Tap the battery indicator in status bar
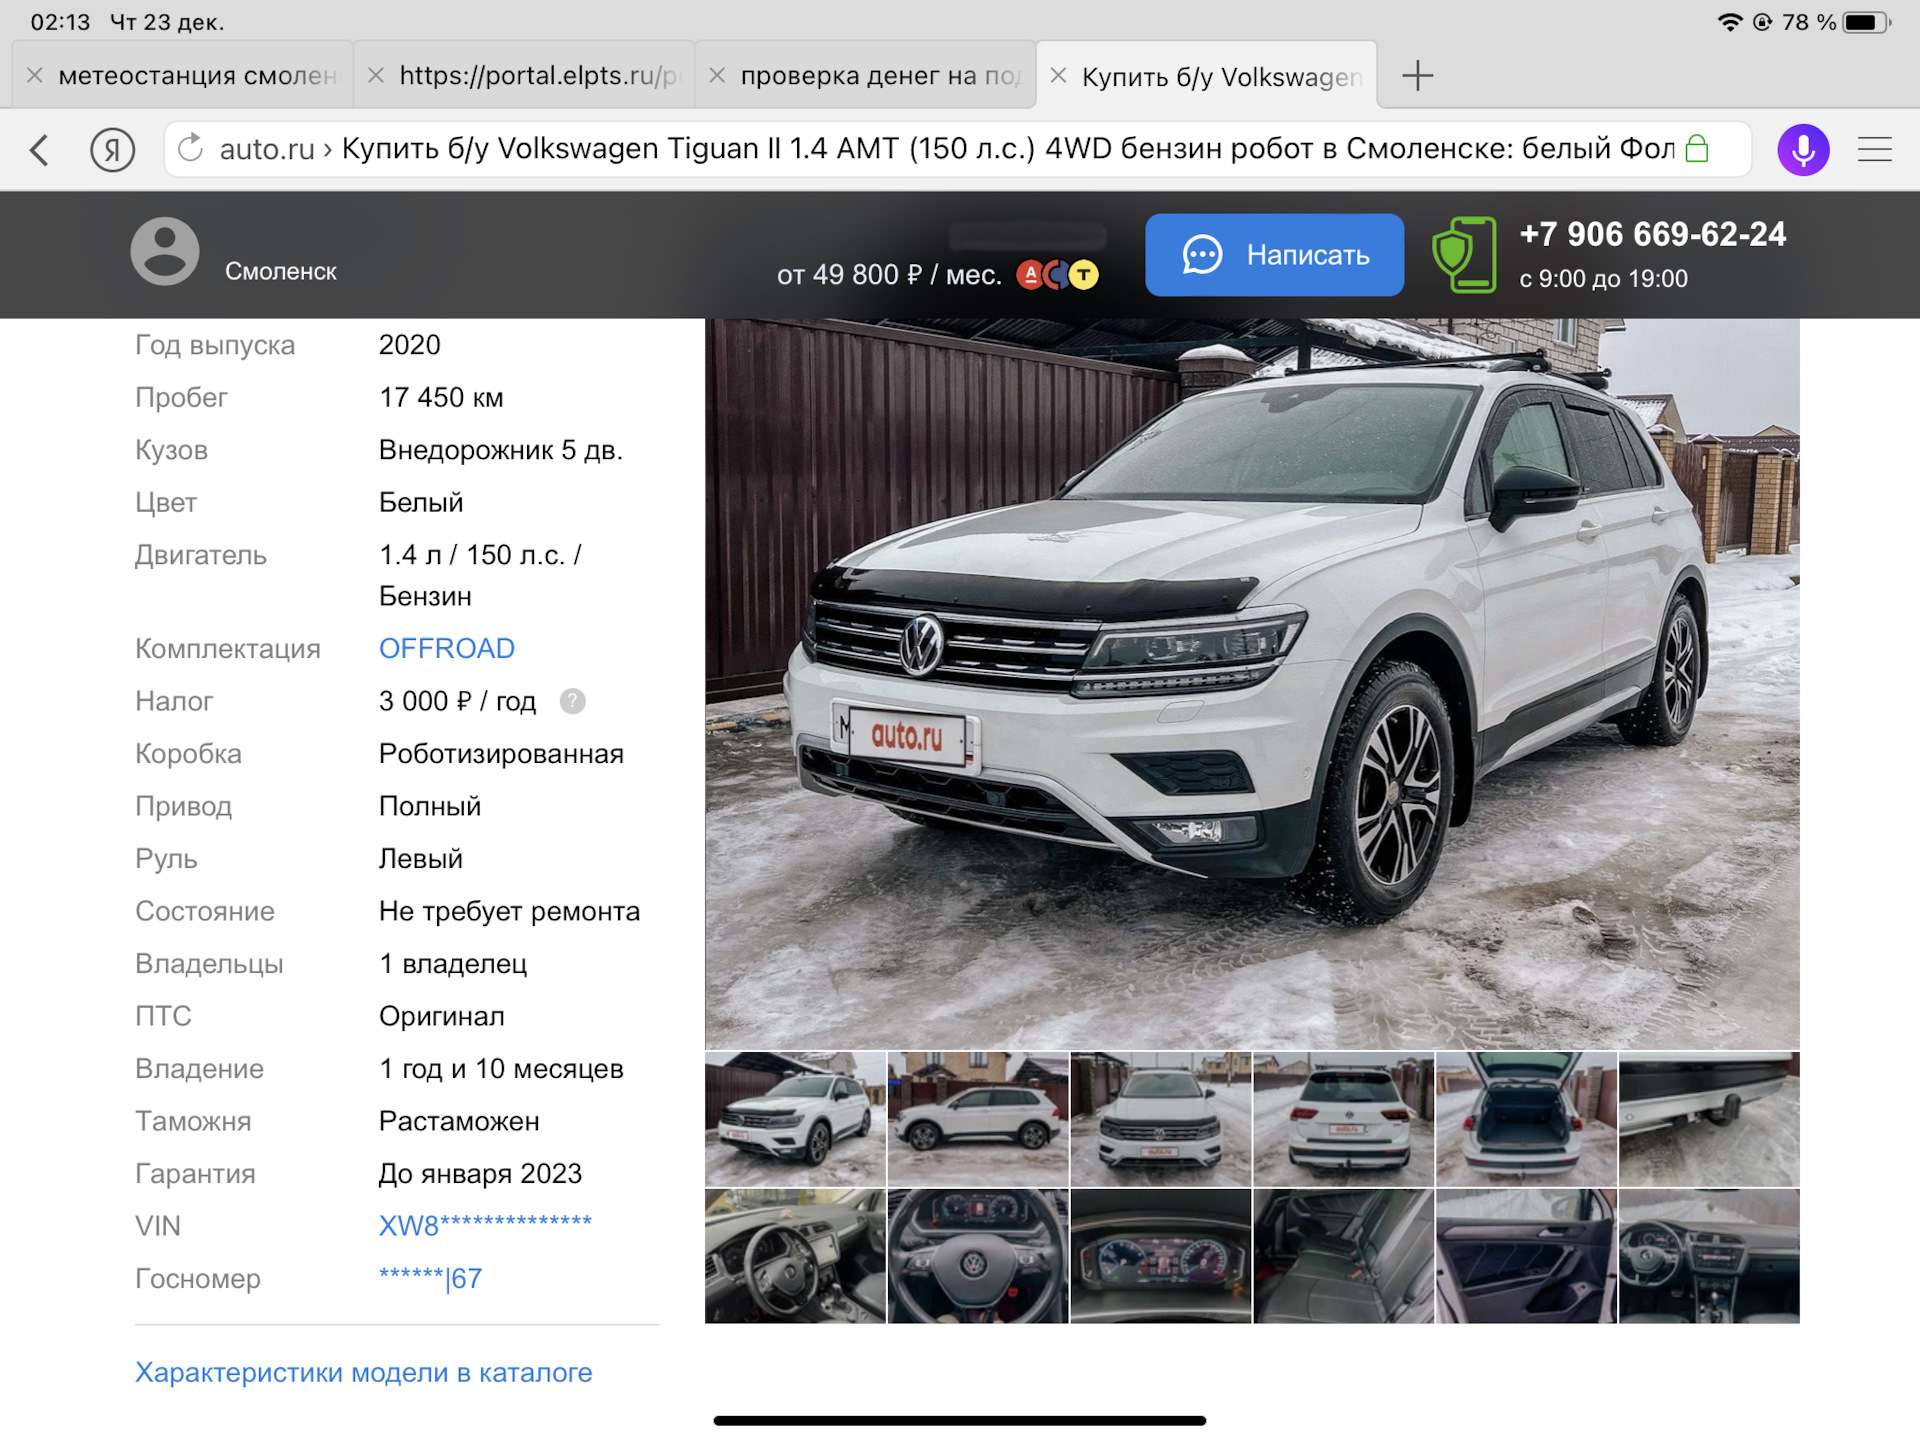 1867,22
